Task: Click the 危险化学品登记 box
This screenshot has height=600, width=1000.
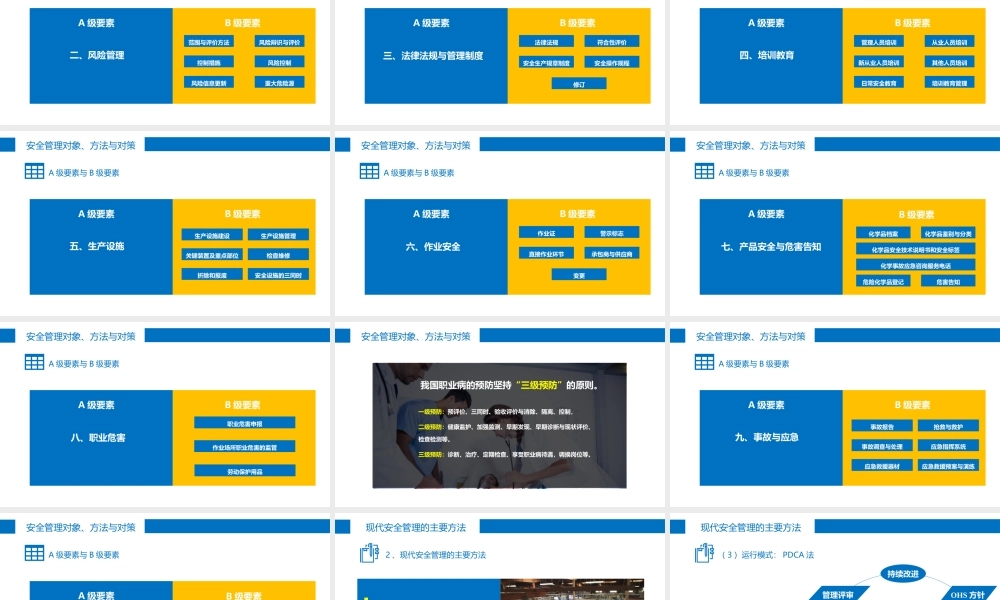Action: click(x=883, y=281)
